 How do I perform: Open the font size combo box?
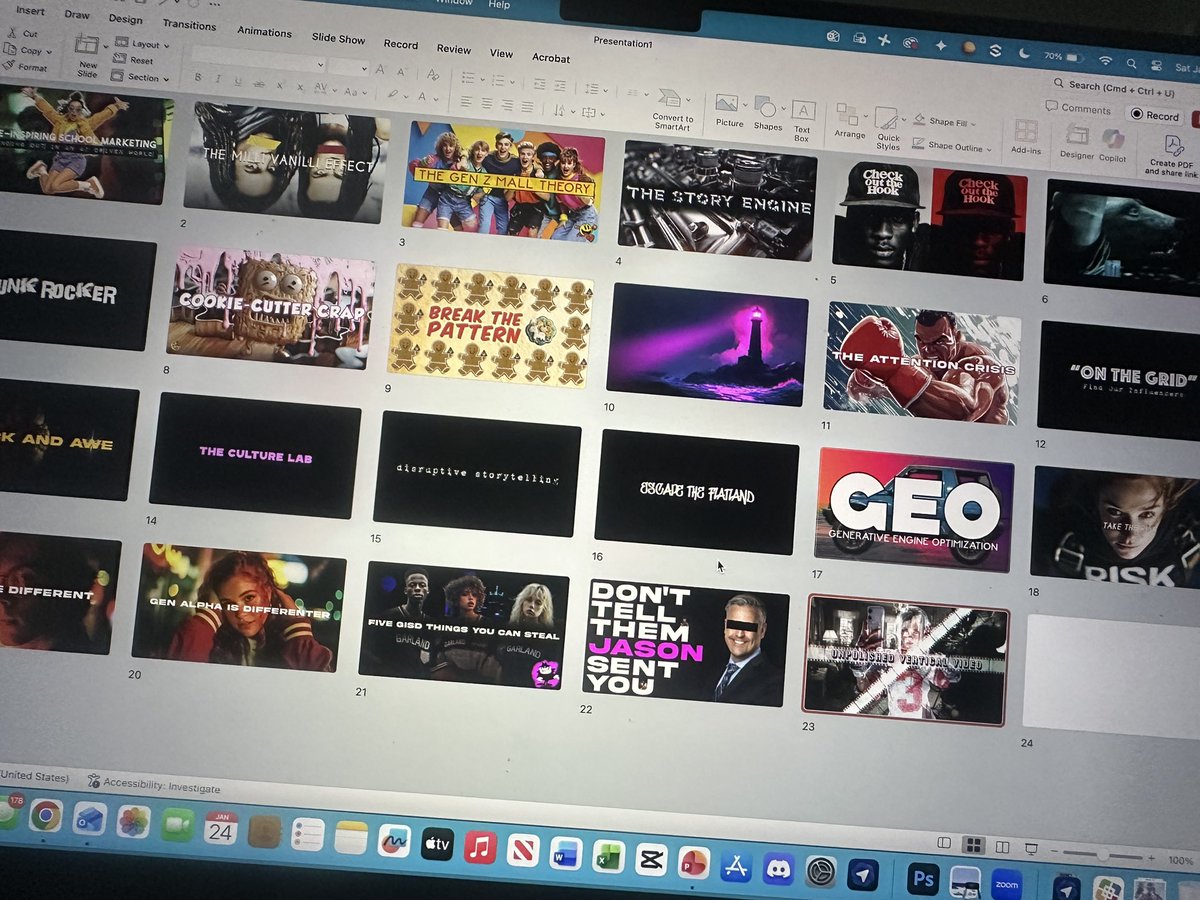click(x=349, y=66)
